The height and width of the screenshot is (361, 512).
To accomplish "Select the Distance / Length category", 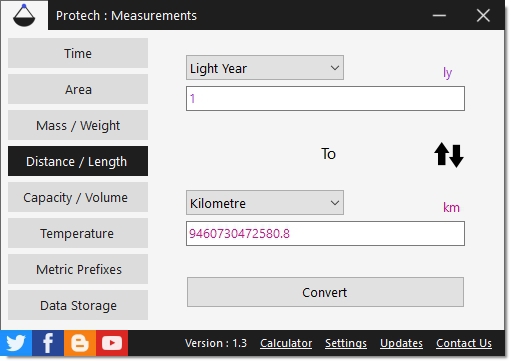I will pos(78,161).
